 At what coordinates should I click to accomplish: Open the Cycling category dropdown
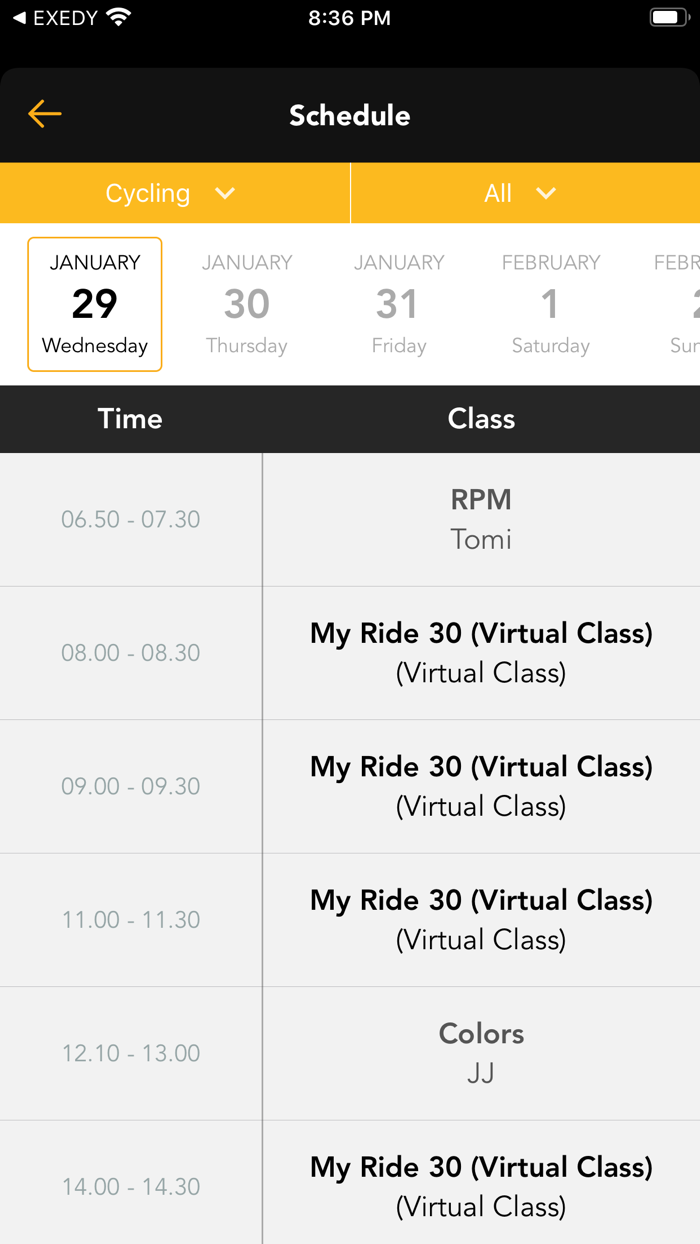click(172, 193)
